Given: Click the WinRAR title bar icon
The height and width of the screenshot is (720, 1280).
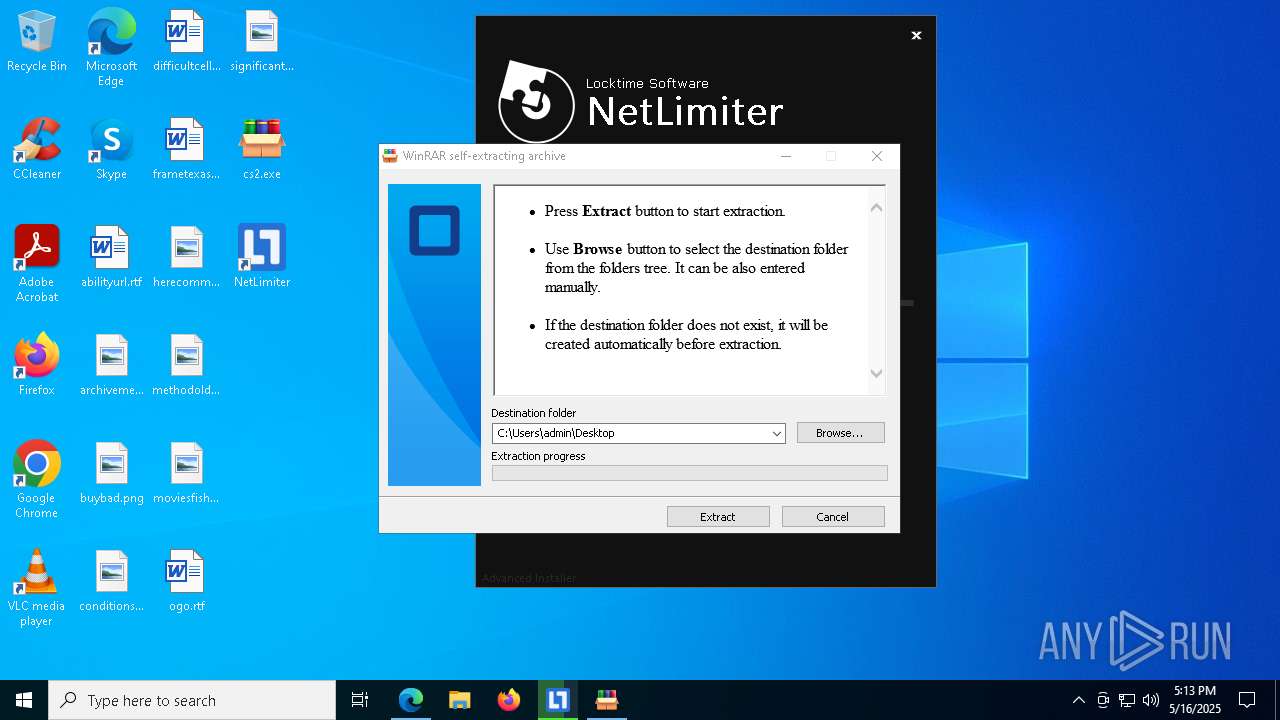Looking at the screenshot, I should (x=390, y=156).
